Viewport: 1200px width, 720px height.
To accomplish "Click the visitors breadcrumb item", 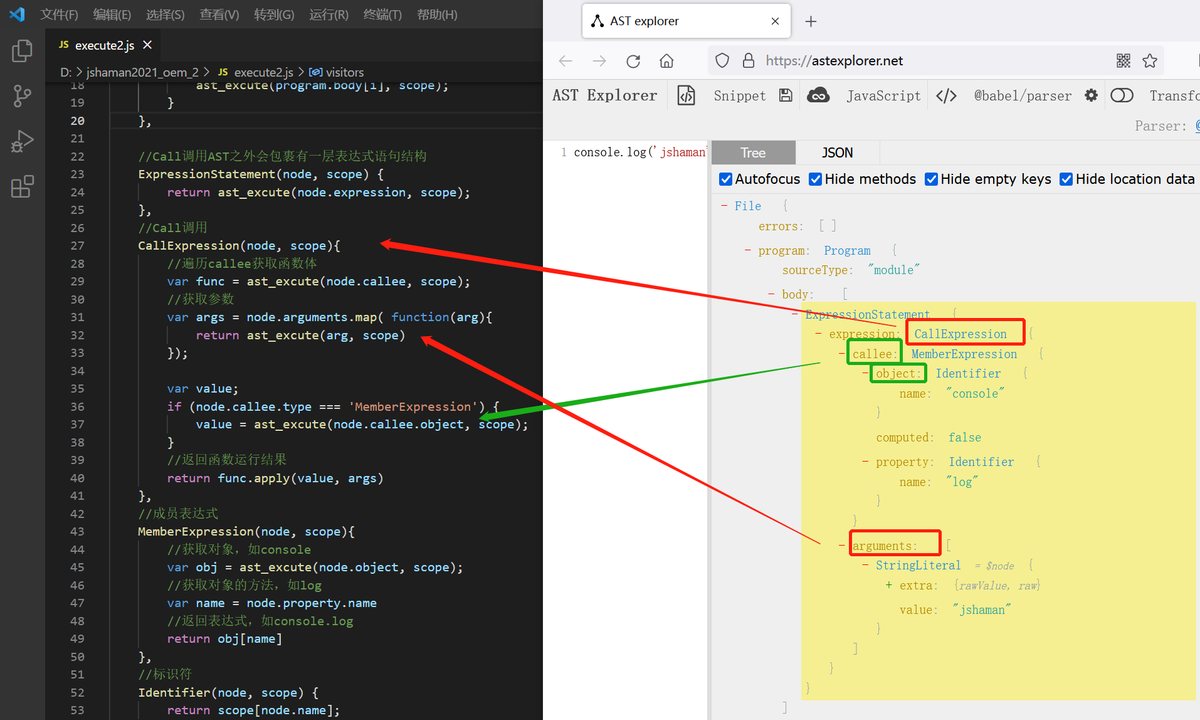I will click(x=345, y=72).
